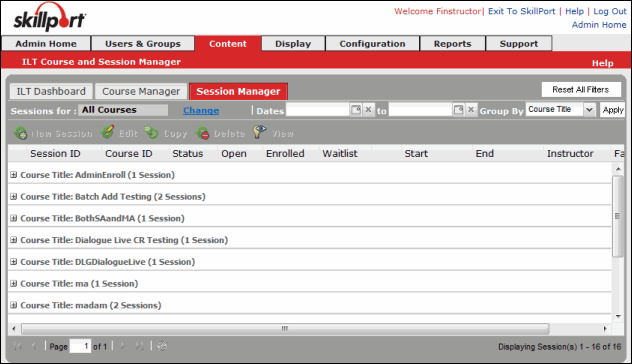Click the horizontal scrollbar thumb
632x364 pixels.
click(x=285, y=329)
